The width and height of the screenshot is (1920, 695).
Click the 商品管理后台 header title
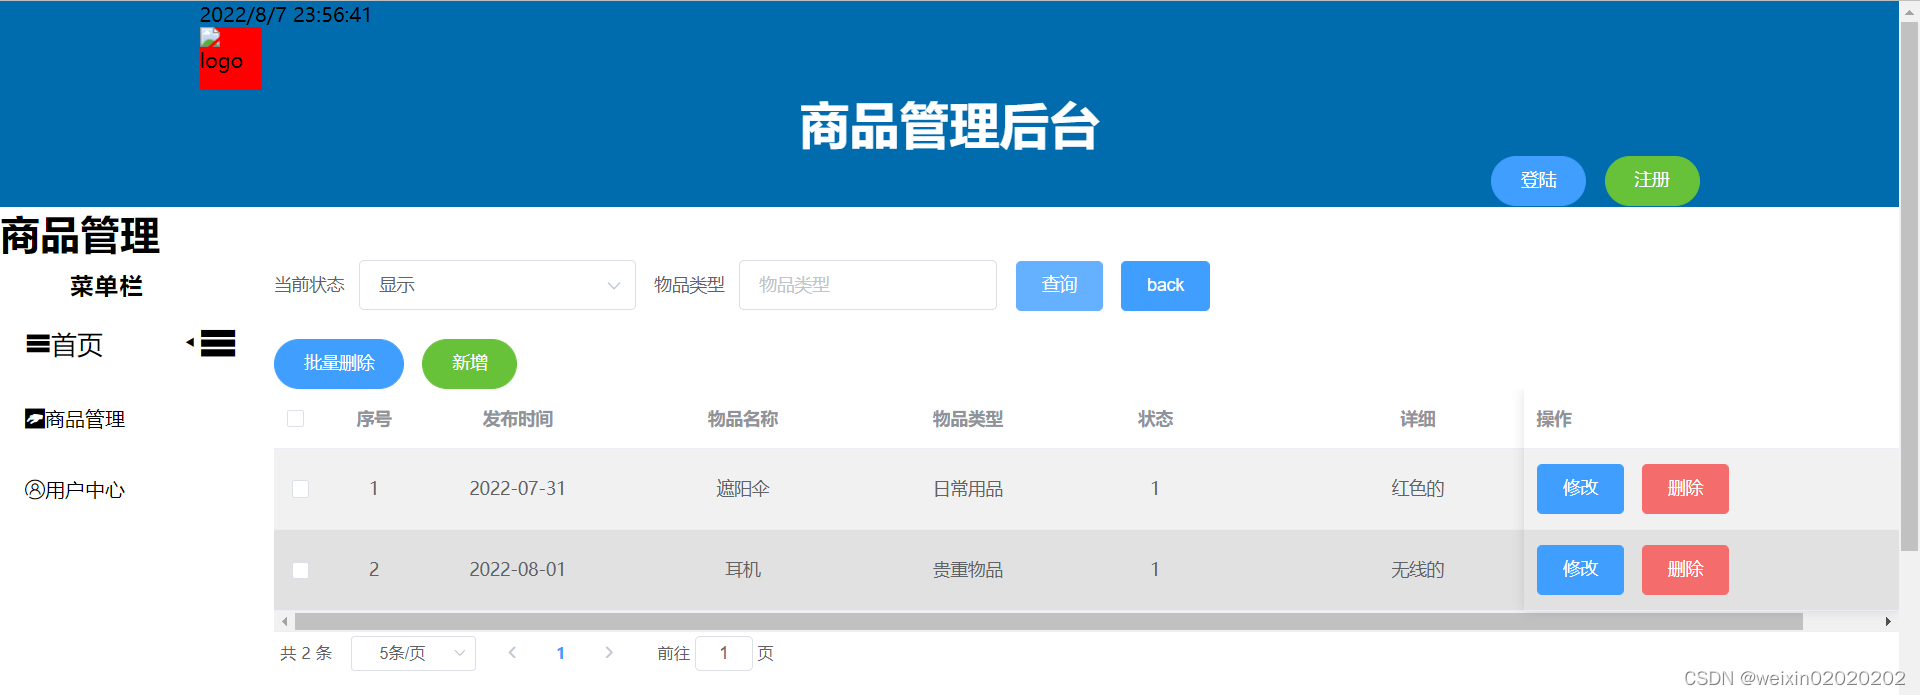tap(949, 127)
